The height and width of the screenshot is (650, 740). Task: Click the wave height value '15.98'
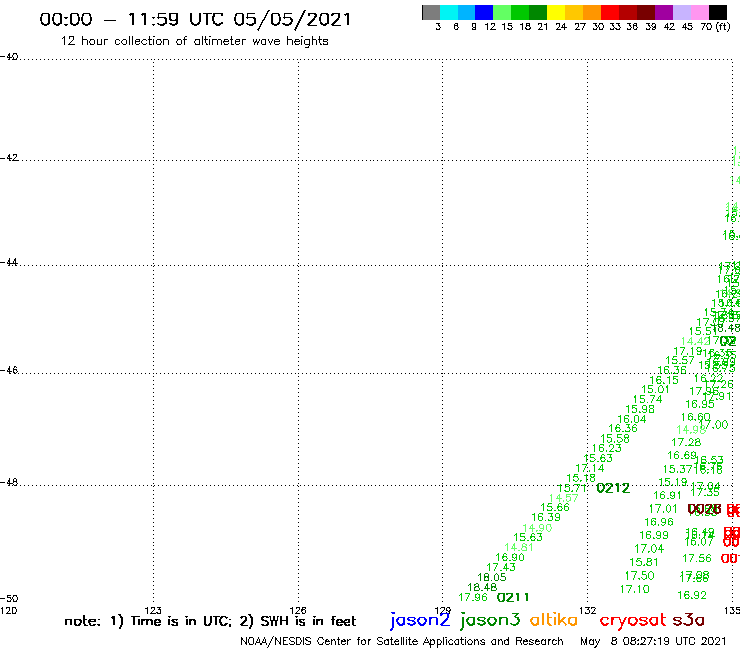click(x=640, y=409)
